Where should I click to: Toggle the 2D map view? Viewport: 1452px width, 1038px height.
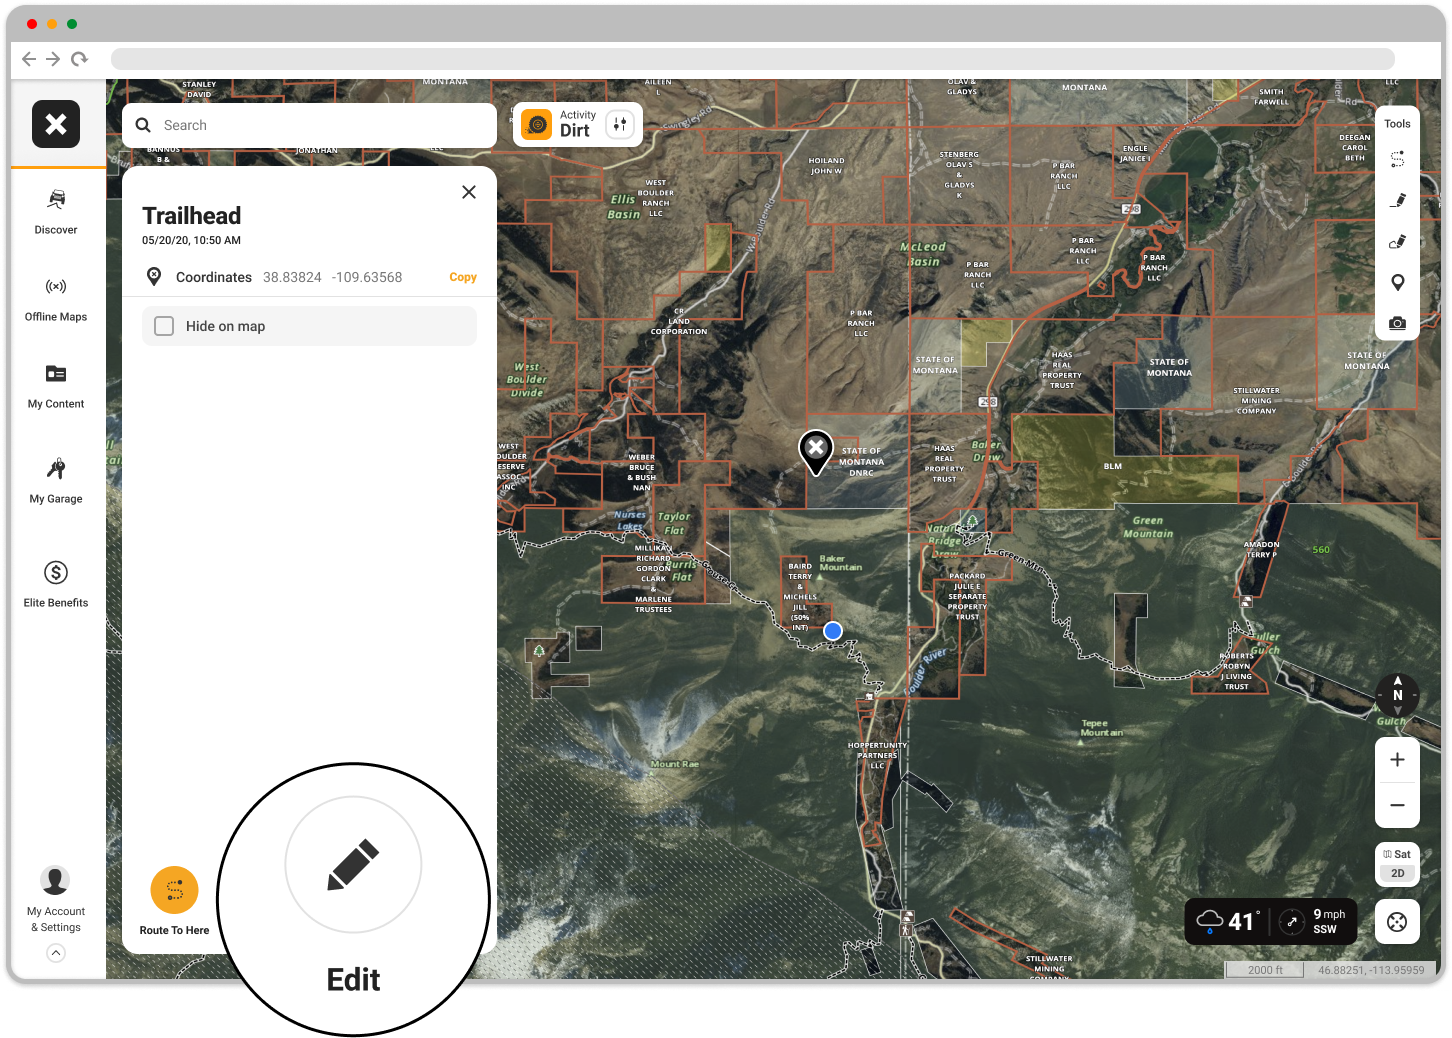click(1398, 873)
